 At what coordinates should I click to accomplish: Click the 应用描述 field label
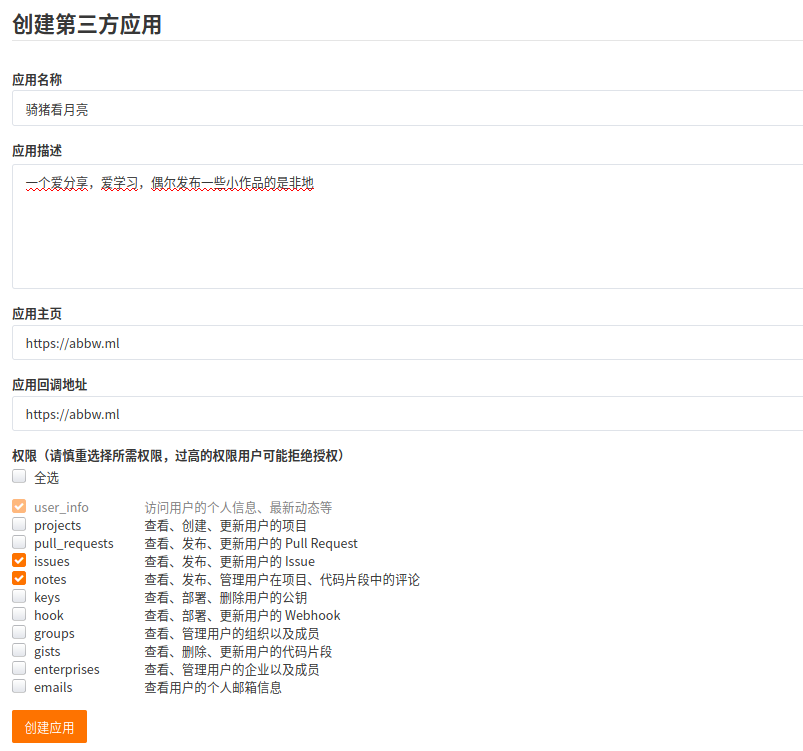click(37, 151)
